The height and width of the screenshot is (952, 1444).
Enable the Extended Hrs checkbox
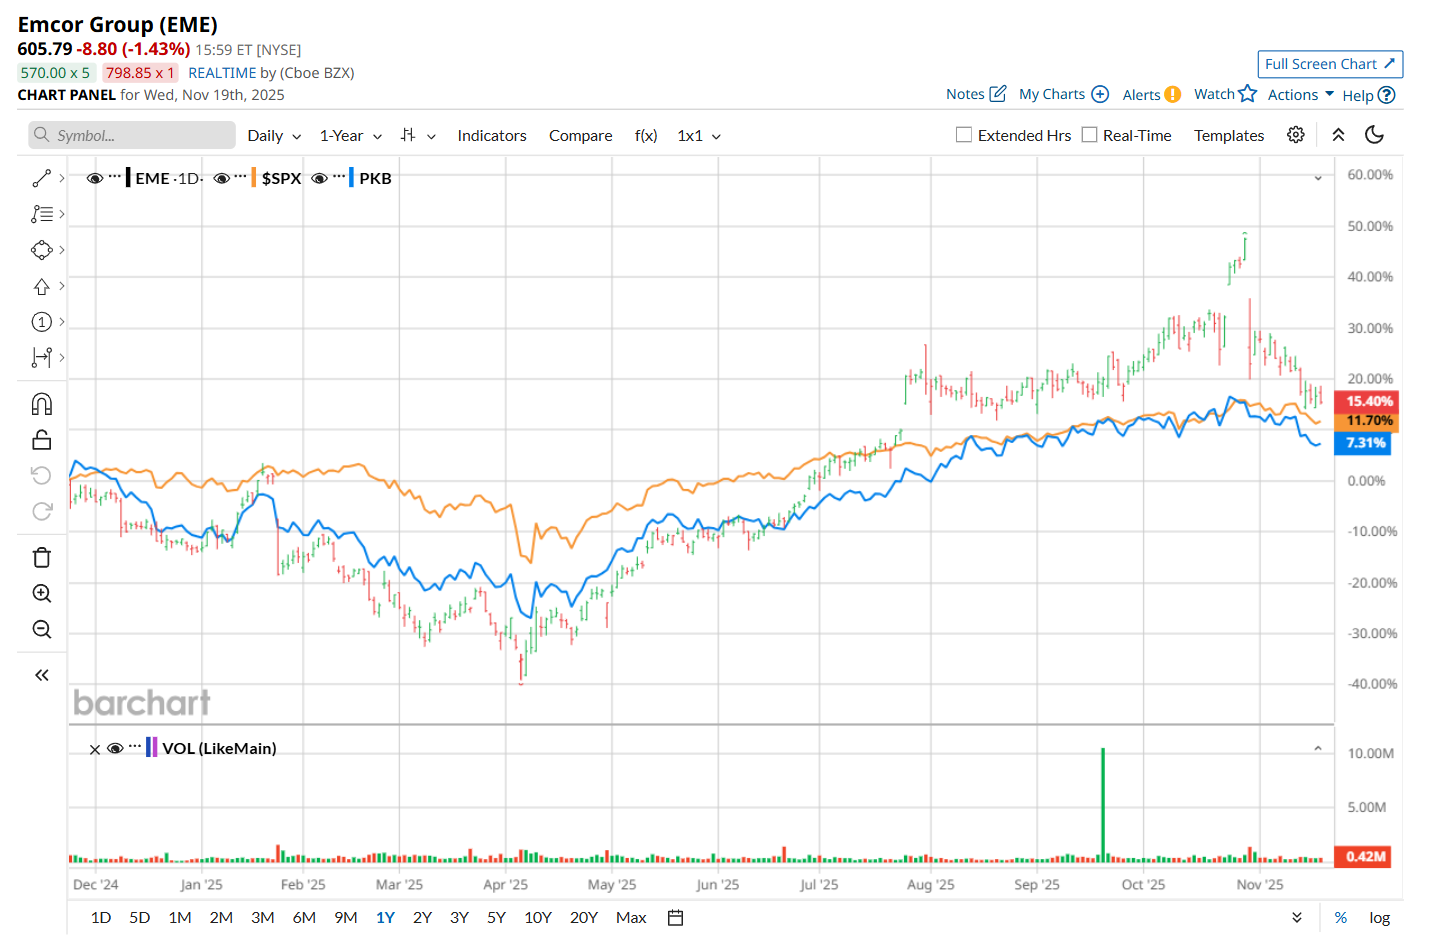tap(964, 135)
